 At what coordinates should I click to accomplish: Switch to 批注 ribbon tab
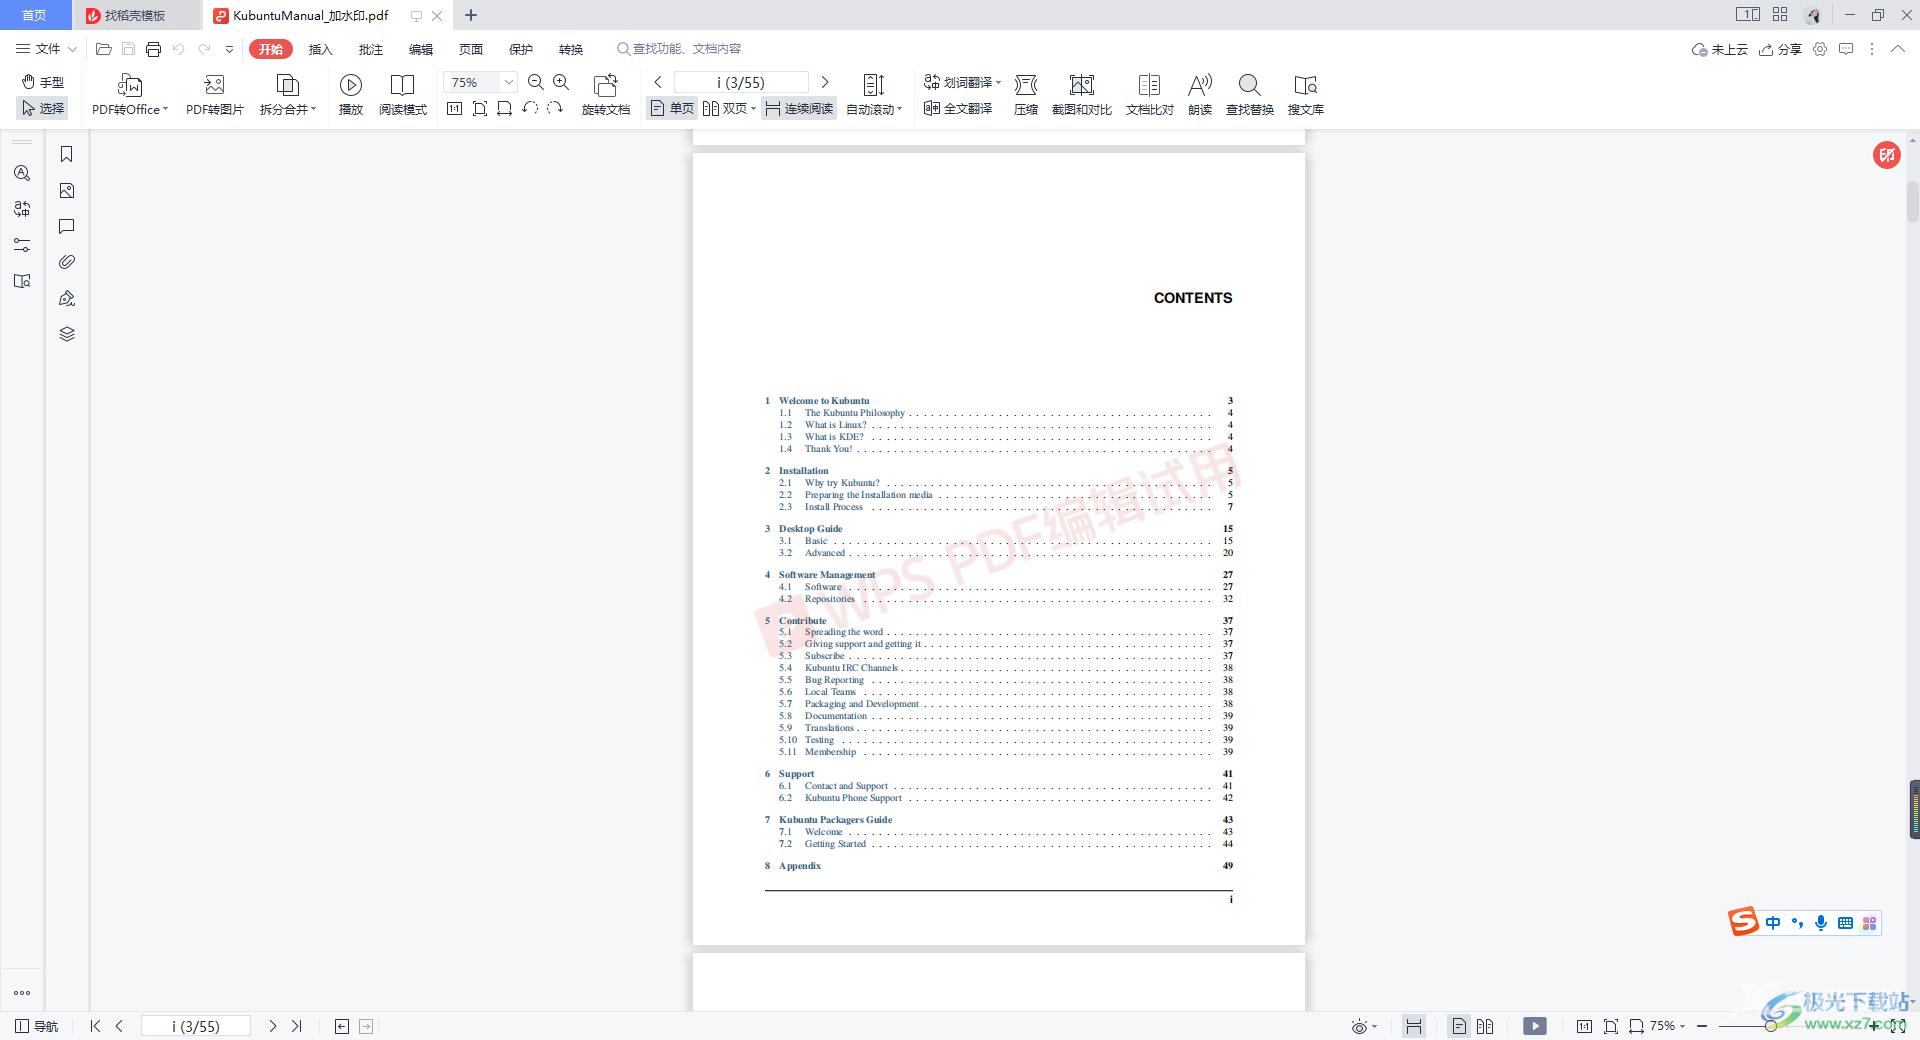[370, 49]
